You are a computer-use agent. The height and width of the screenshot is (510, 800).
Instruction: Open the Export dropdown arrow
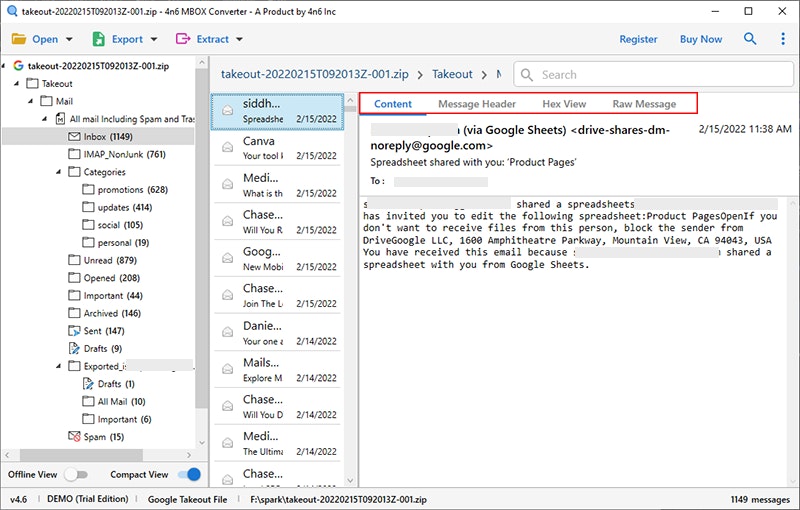coord(154,39)
